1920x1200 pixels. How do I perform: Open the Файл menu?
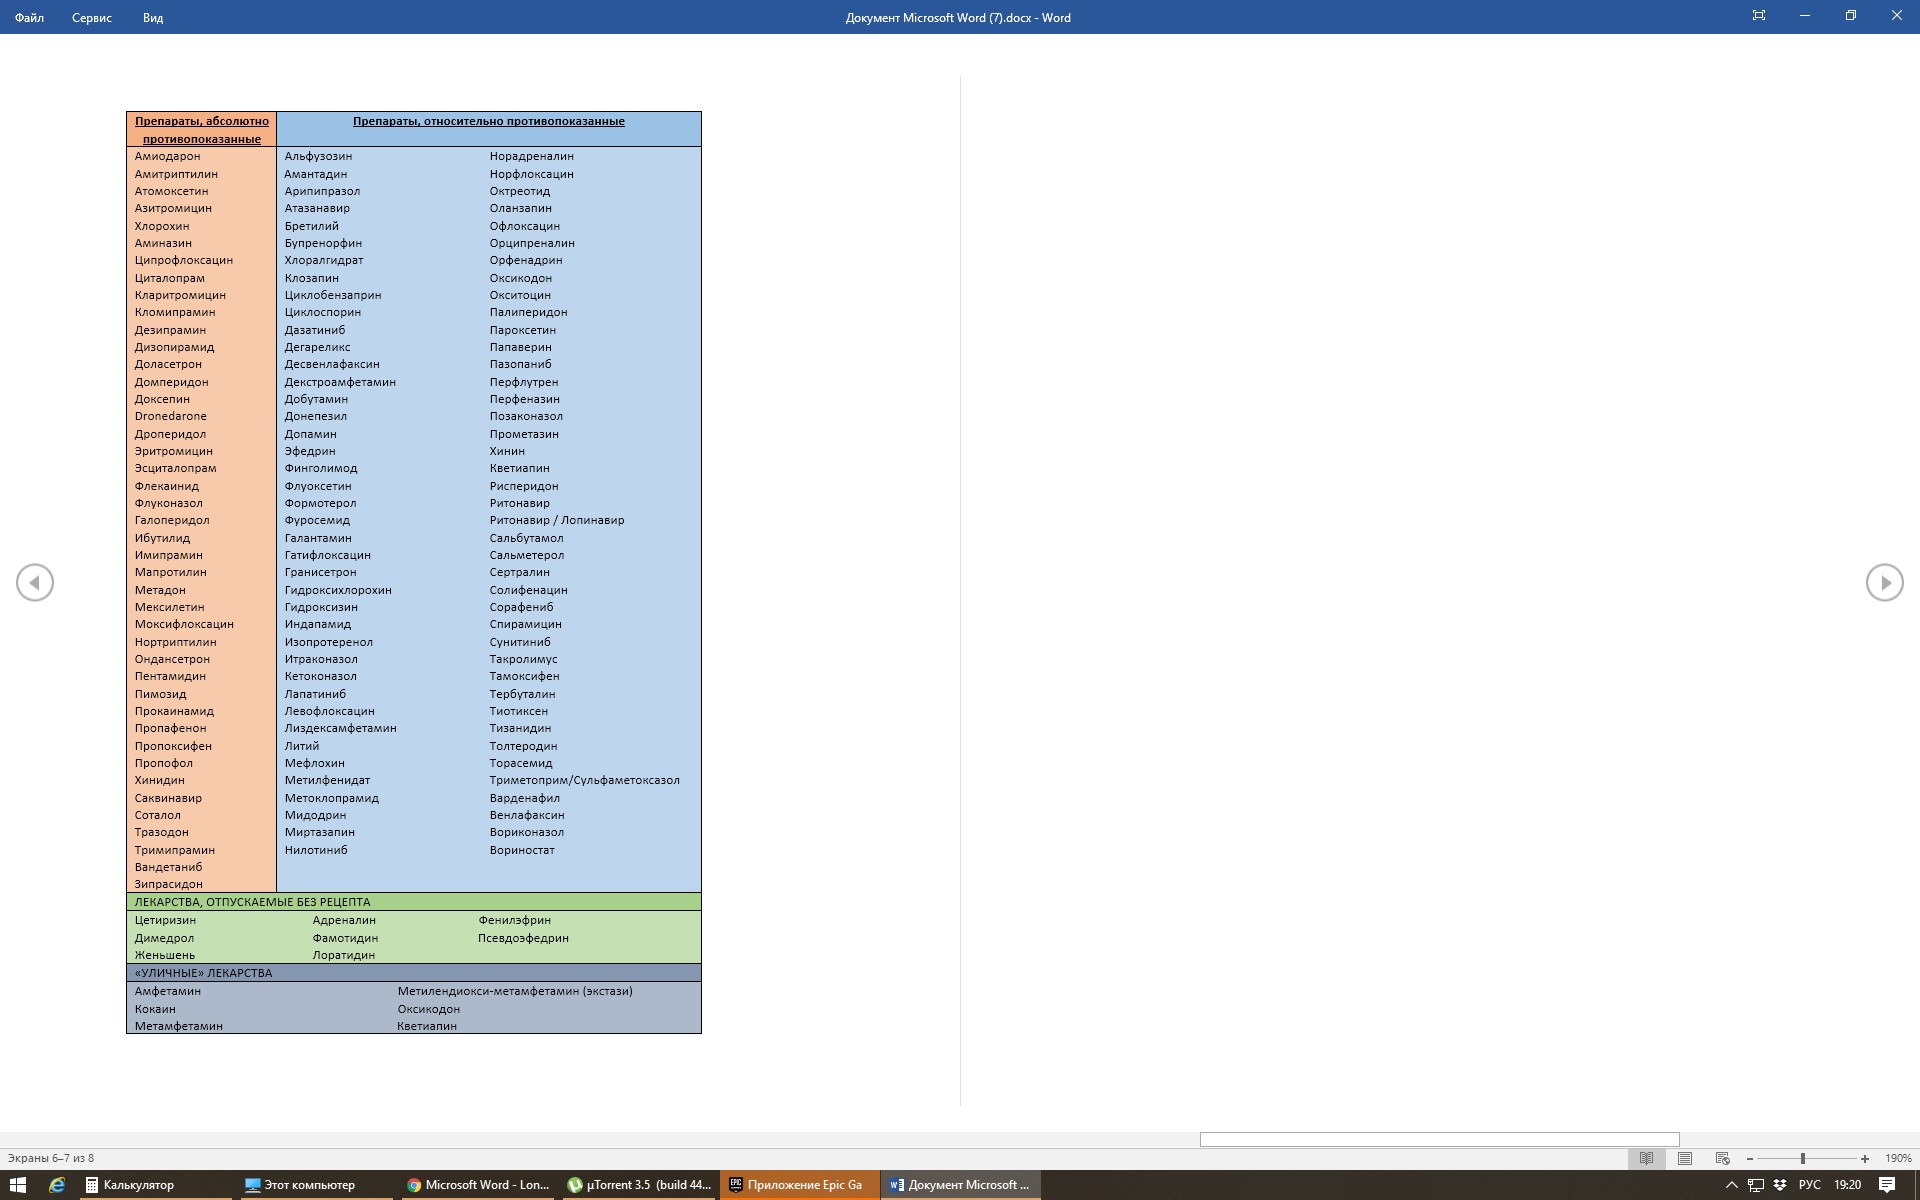pyautogui.click(x=29, y=17)
